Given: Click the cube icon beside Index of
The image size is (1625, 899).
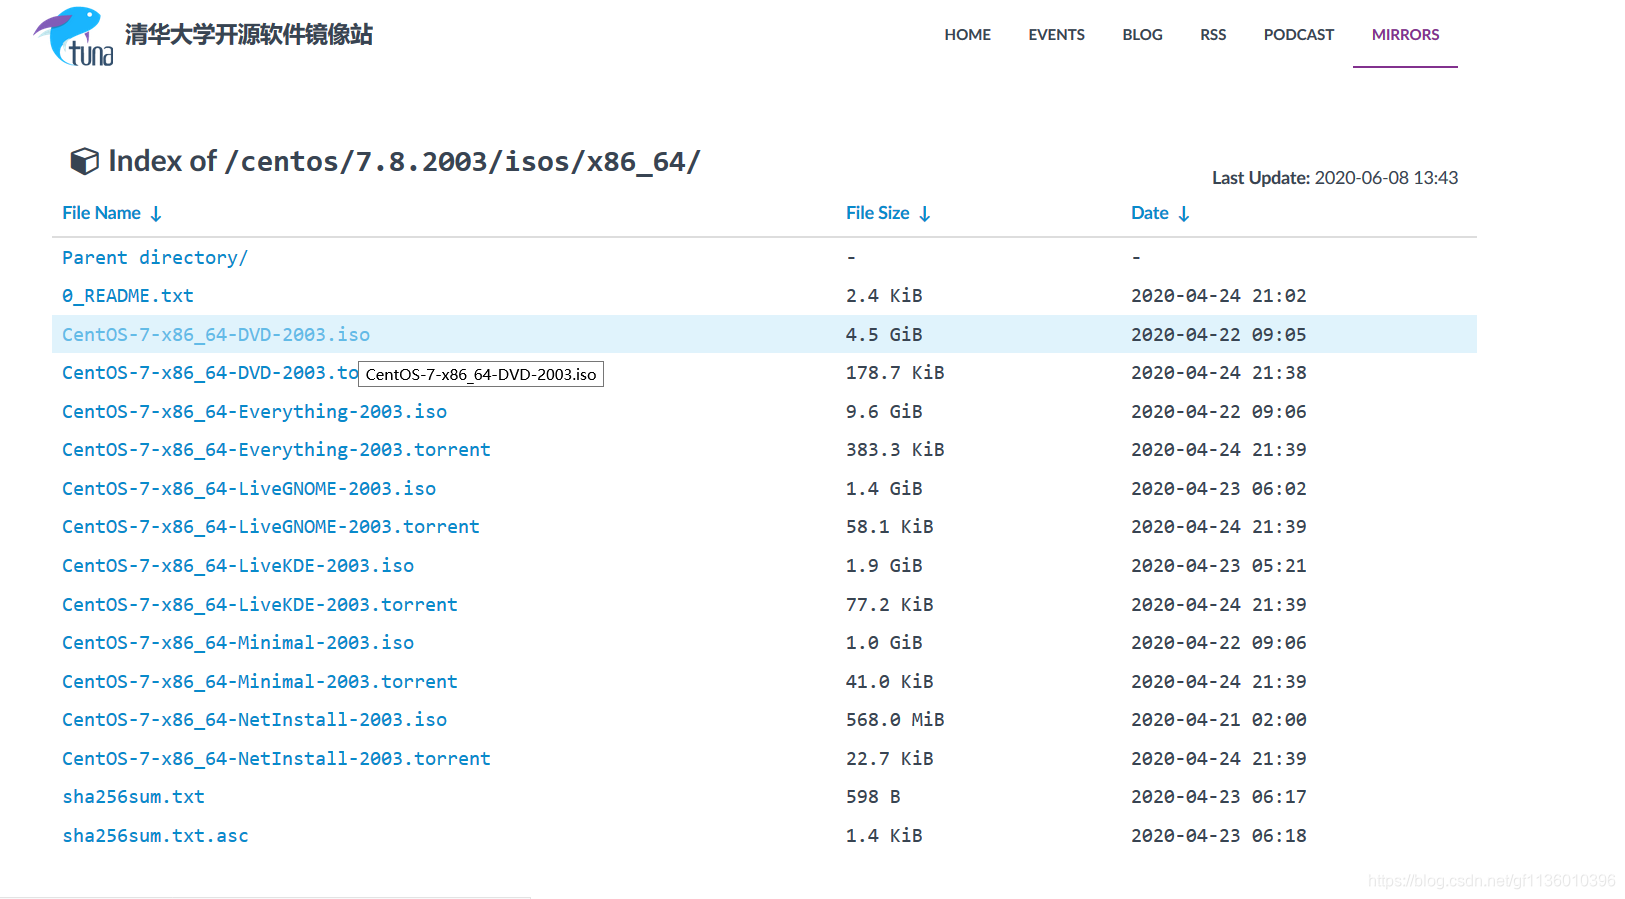Looking at the screenshot, I should [84, 161].
